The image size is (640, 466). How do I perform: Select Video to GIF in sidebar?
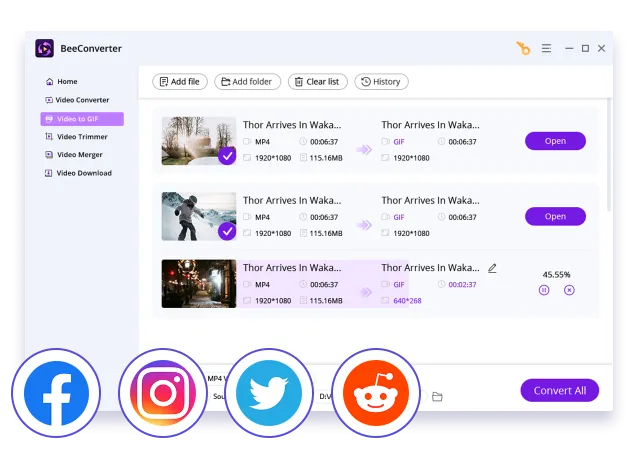point(82,119)
